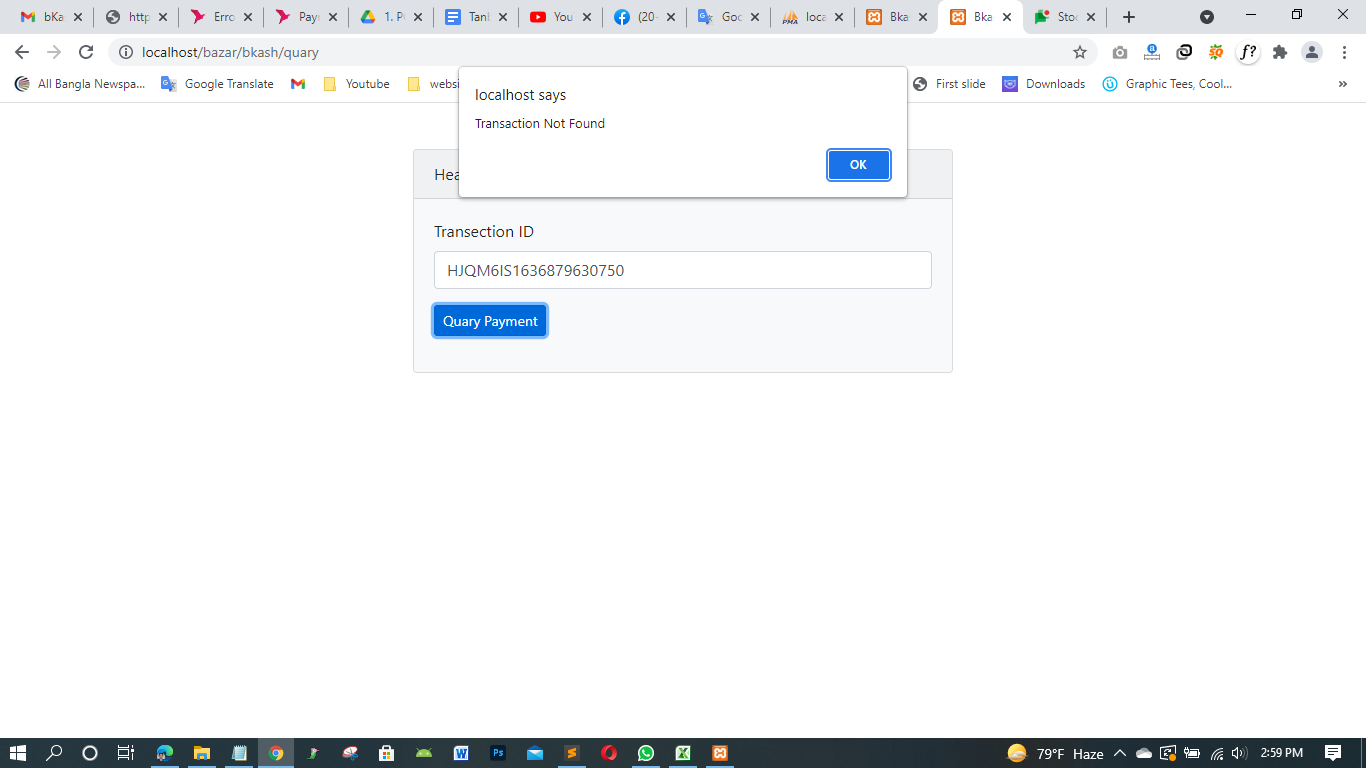This screenshot has height=768, width=1366.
Task: Open WhatsApp from the taskbar
Action: point(646,753)
